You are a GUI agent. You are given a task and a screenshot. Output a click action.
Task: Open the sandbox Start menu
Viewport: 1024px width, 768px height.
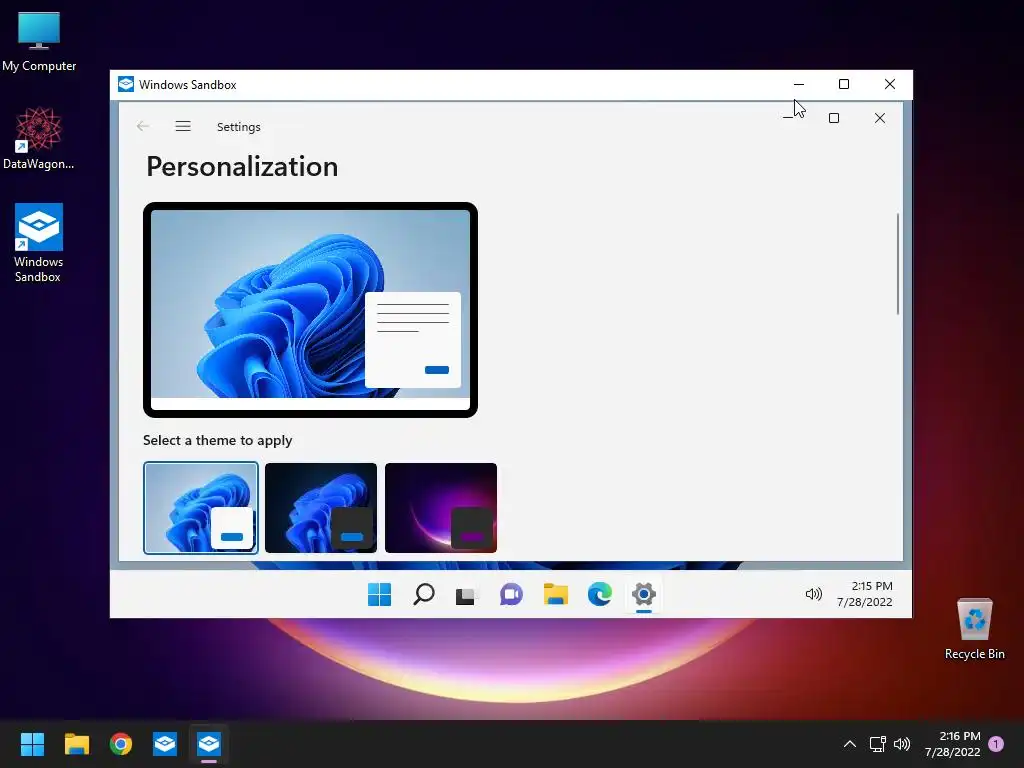coord(379,594)
